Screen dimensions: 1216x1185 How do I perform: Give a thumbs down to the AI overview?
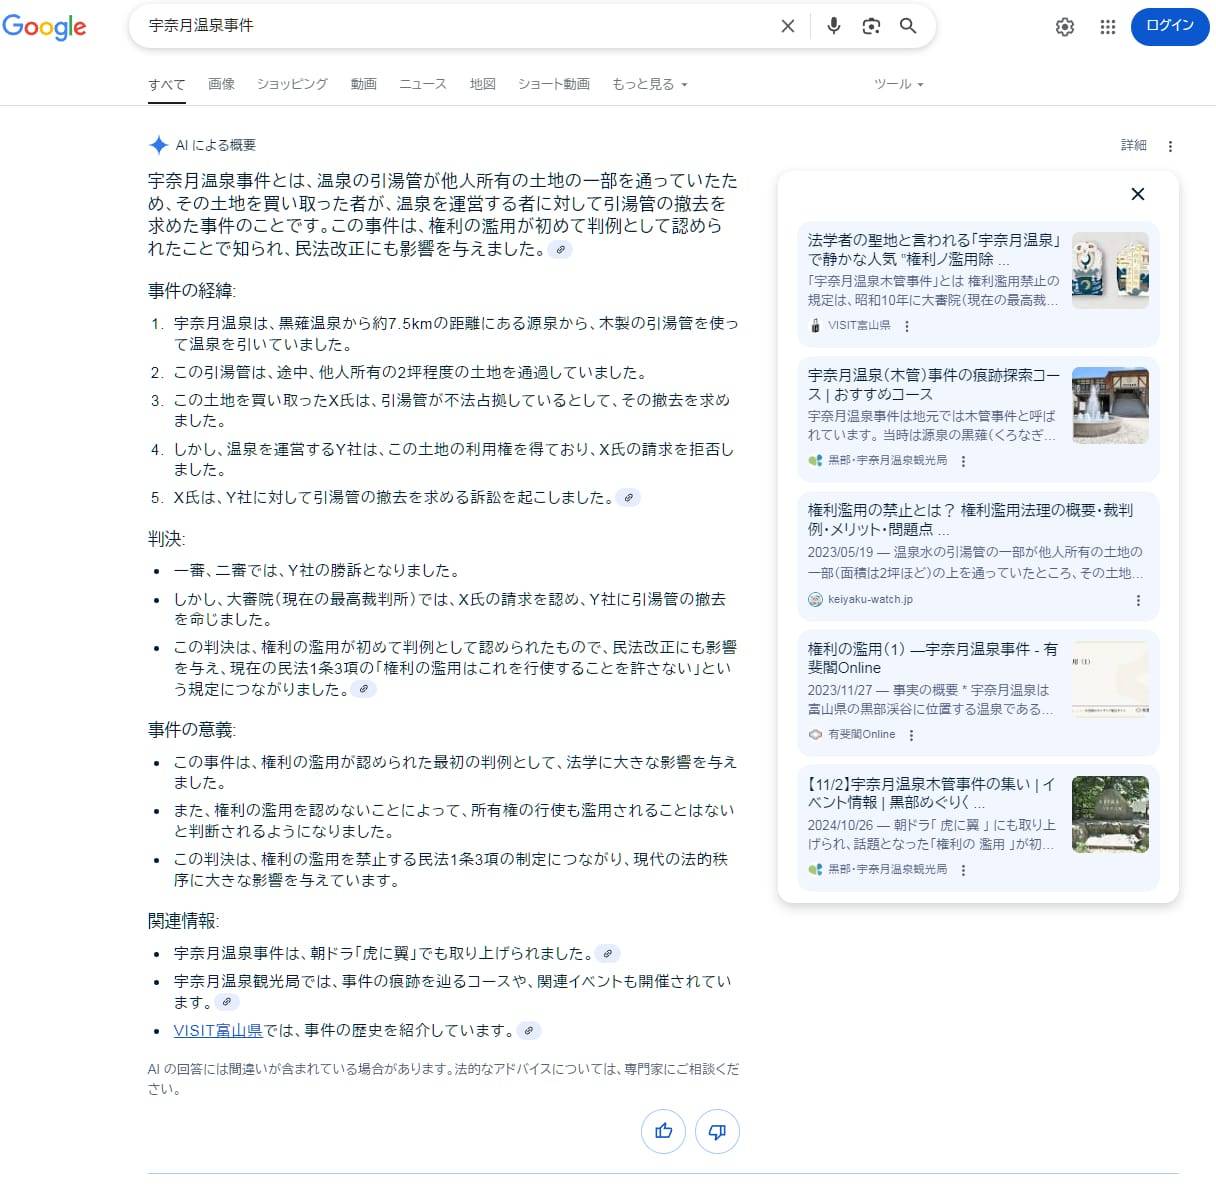(717, 1131)
